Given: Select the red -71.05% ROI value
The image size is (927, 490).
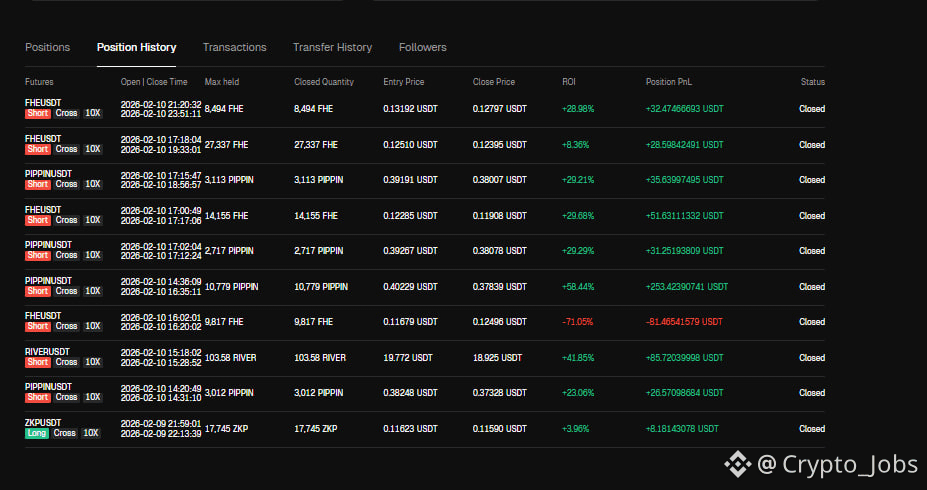Looking at the screenshot, I should (x=578, y=322).
